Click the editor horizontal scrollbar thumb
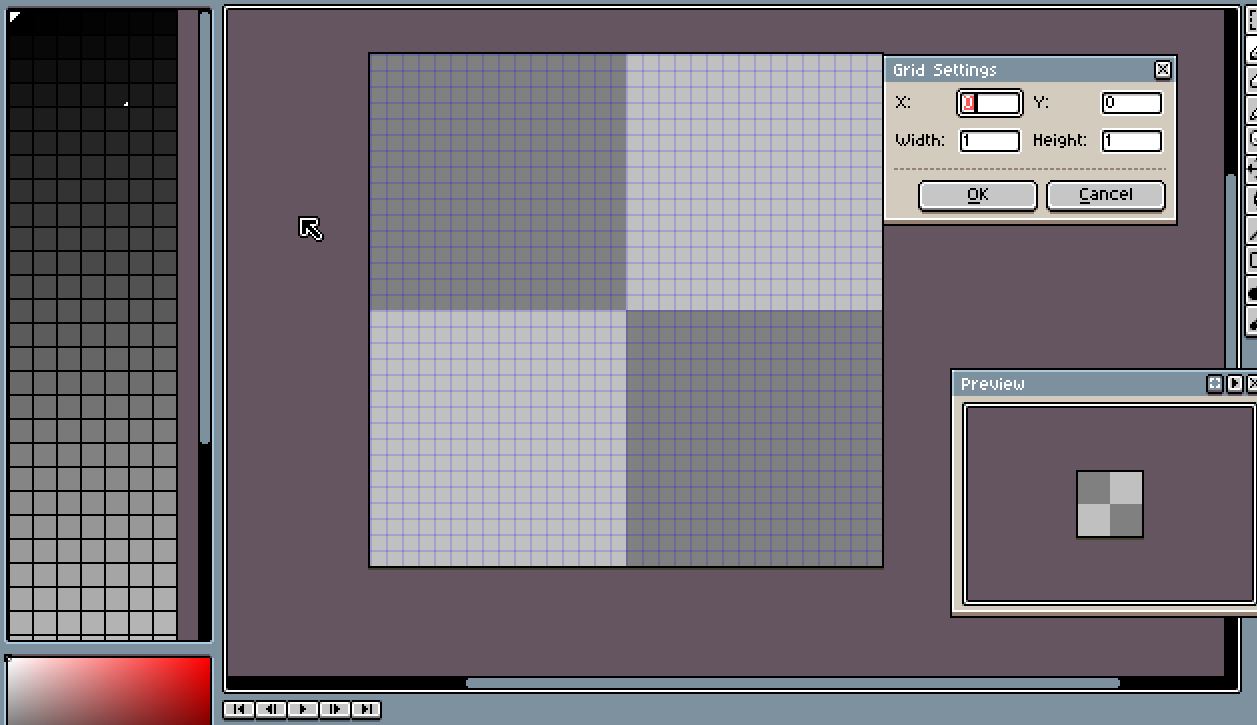This screenshot has width=1257, height=725. click(x=792, y=684)
